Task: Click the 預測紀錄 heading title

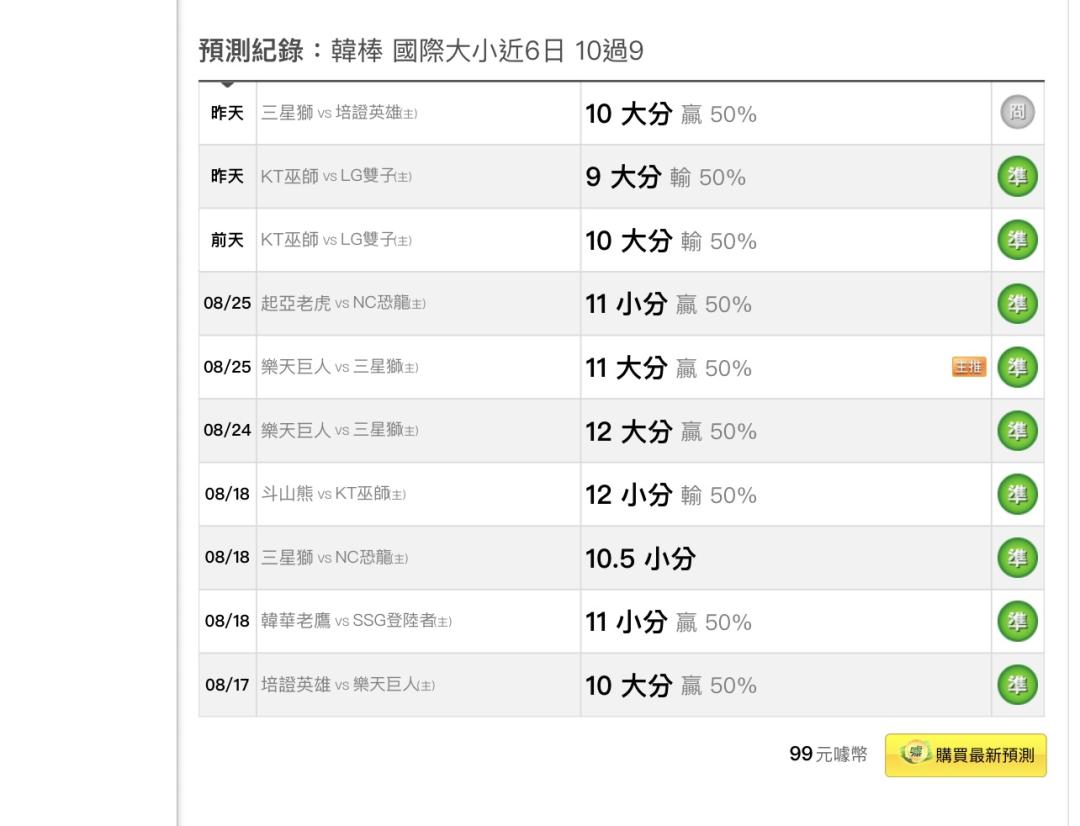Action: (x=251, y=51)
